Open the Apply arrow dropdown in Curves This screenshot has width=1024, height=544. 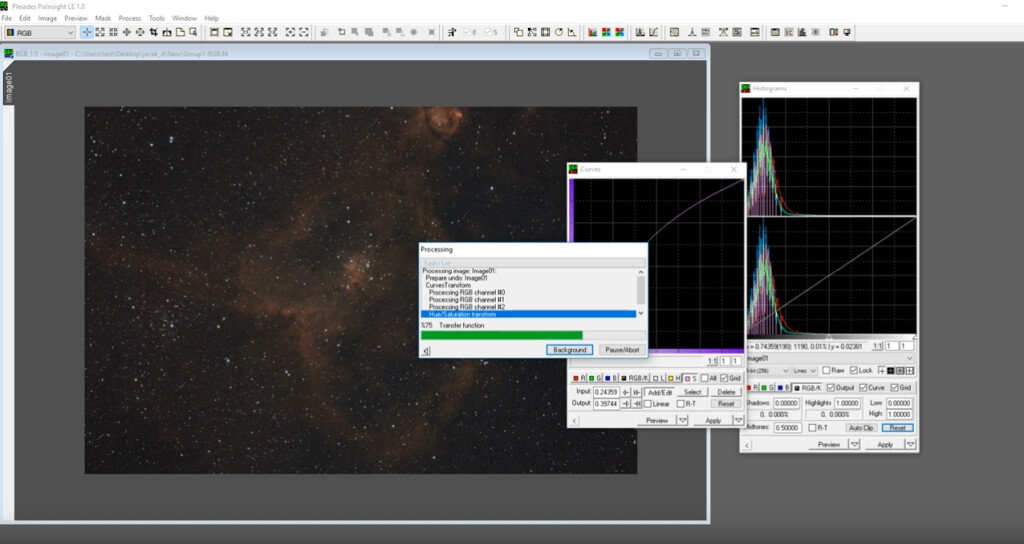click(739, 421)
